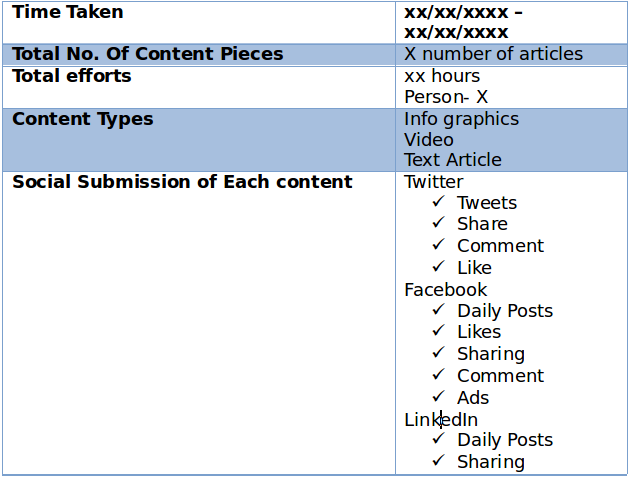Place cursor on xx hours text

click(x=442, y=76)
